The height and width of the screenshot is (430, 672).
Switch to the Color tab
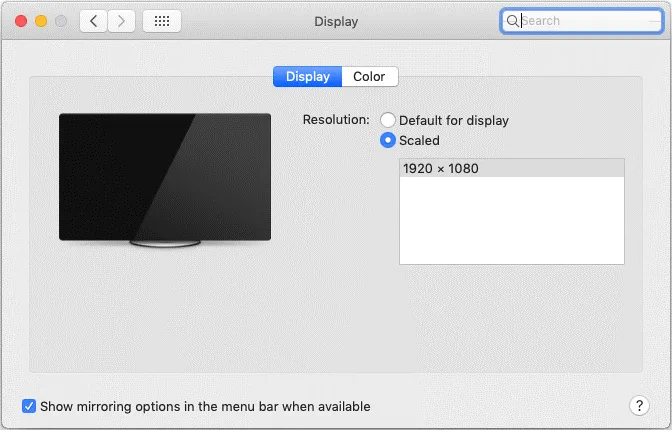point(369,77)
